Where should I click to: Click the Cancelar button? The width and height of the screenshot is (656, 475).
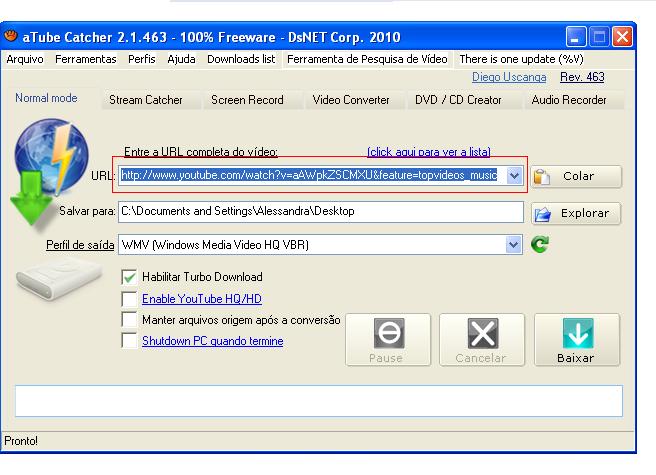(482, 340)
